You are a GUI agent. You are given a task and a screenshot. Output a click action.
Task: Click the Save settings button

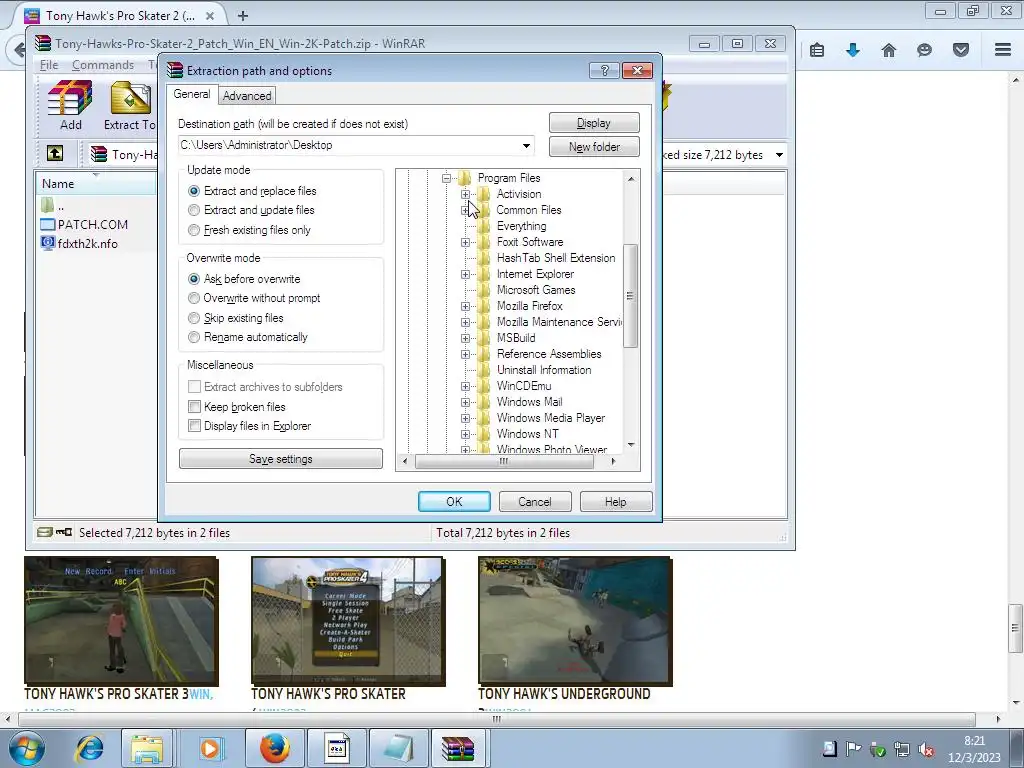pos(281,459)
